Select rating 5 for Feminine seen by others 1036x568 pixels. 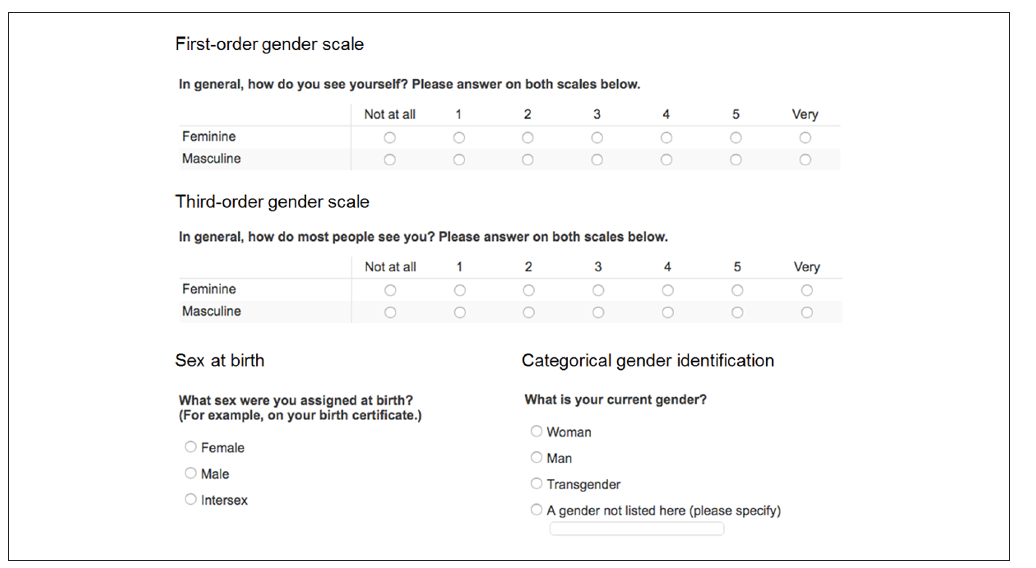(737, 291)
